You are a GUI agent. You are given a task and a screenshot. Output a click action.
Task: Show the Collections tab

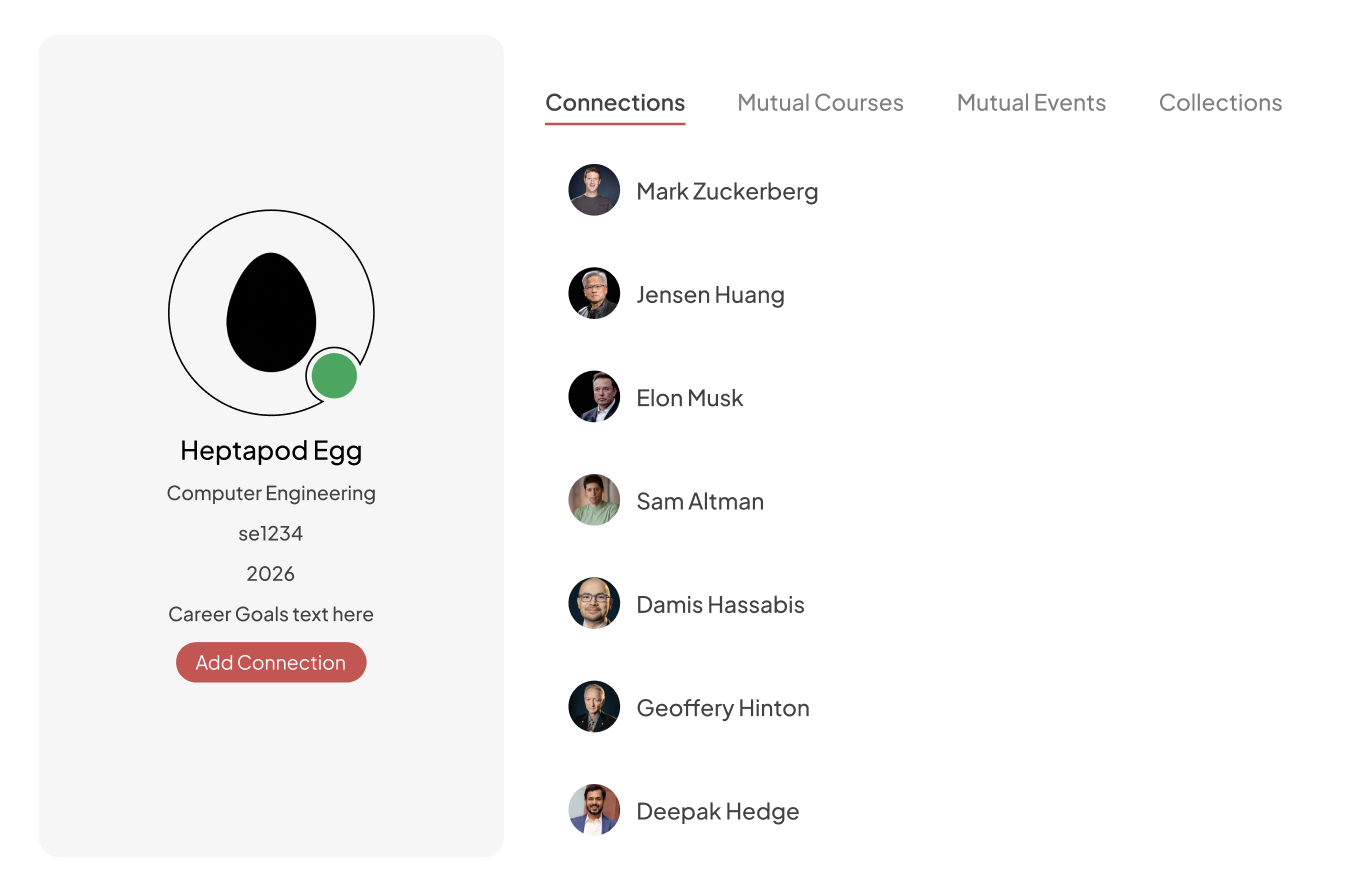1220,103
